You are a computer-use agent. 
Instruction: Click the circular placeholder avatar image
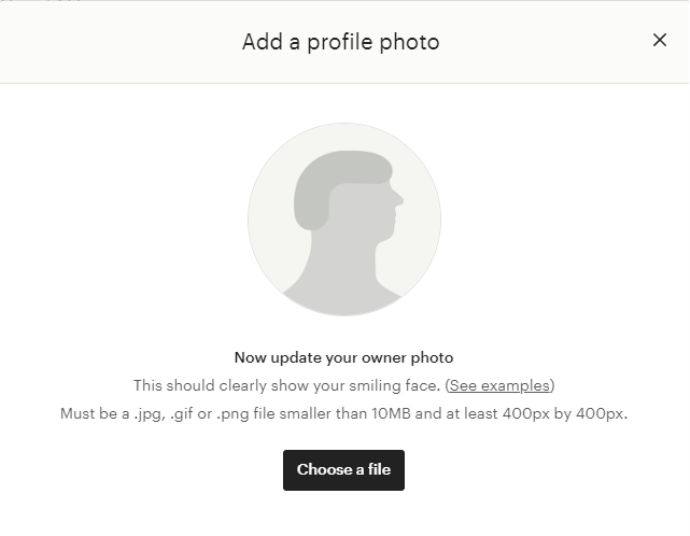pos(344,219)
